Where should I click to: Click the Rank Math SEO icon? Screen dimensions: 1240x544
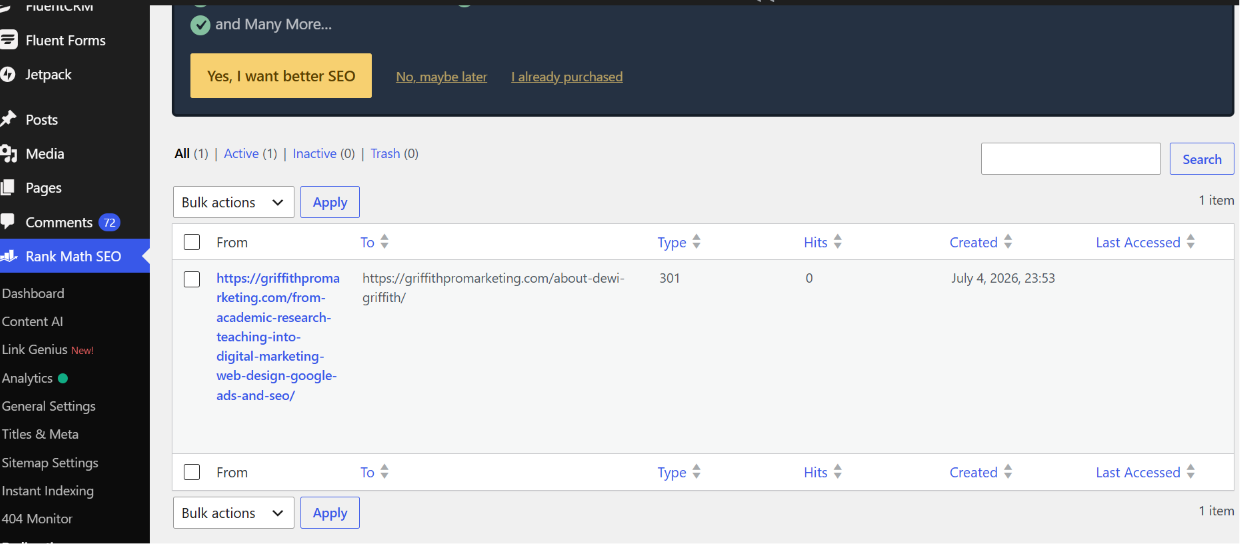(x=9, y=256)
